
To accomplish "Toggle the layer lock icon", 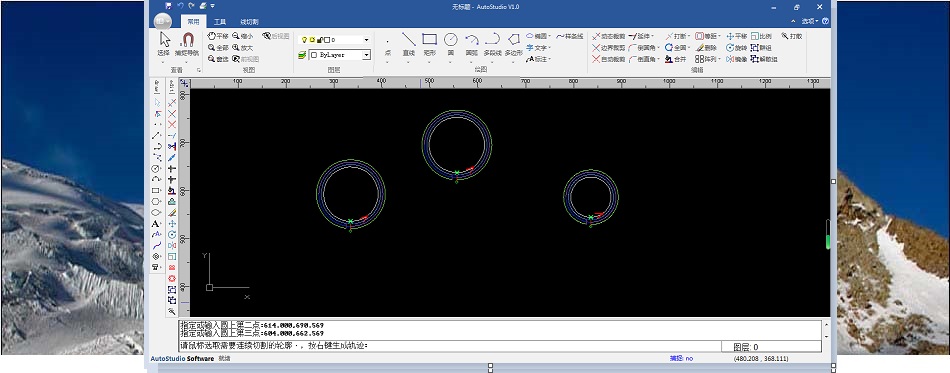I will [319, 39].
